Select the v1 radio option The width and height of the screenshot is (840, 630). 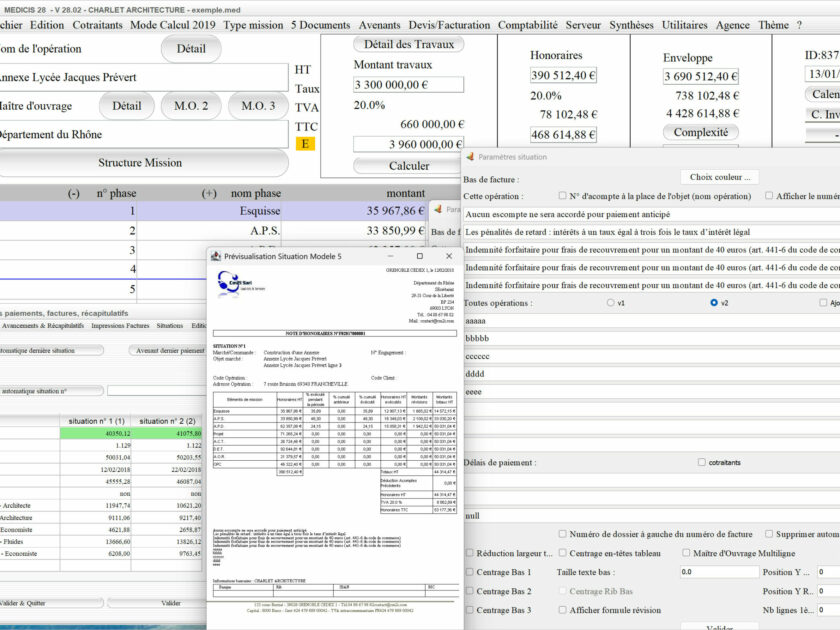point(610,303)
